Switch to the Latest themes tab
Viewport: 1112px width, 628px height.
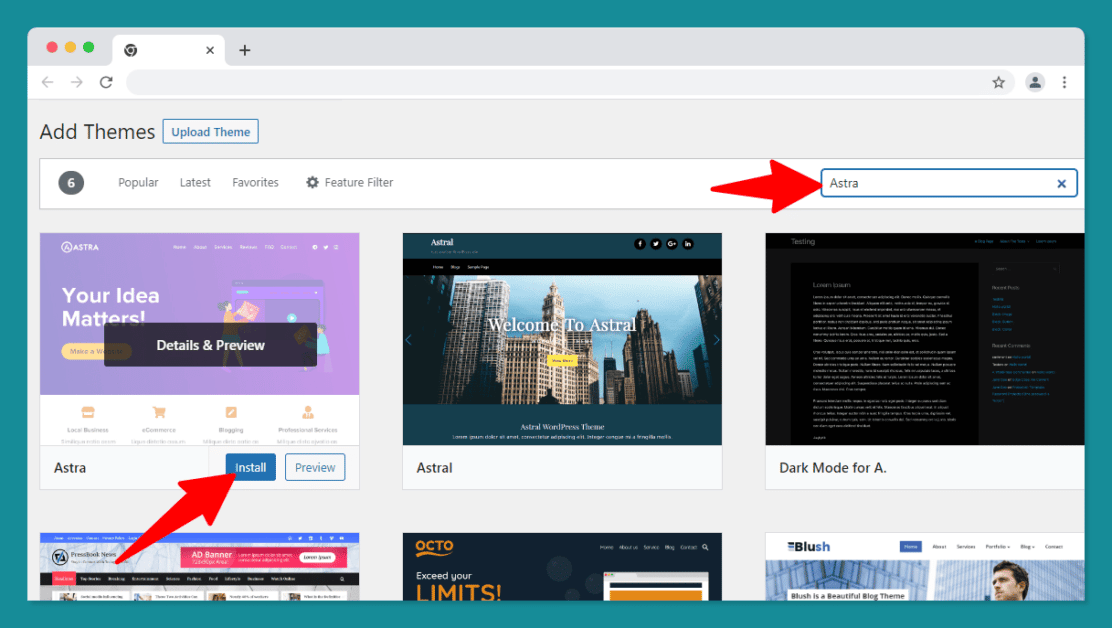tap(195, 182)
